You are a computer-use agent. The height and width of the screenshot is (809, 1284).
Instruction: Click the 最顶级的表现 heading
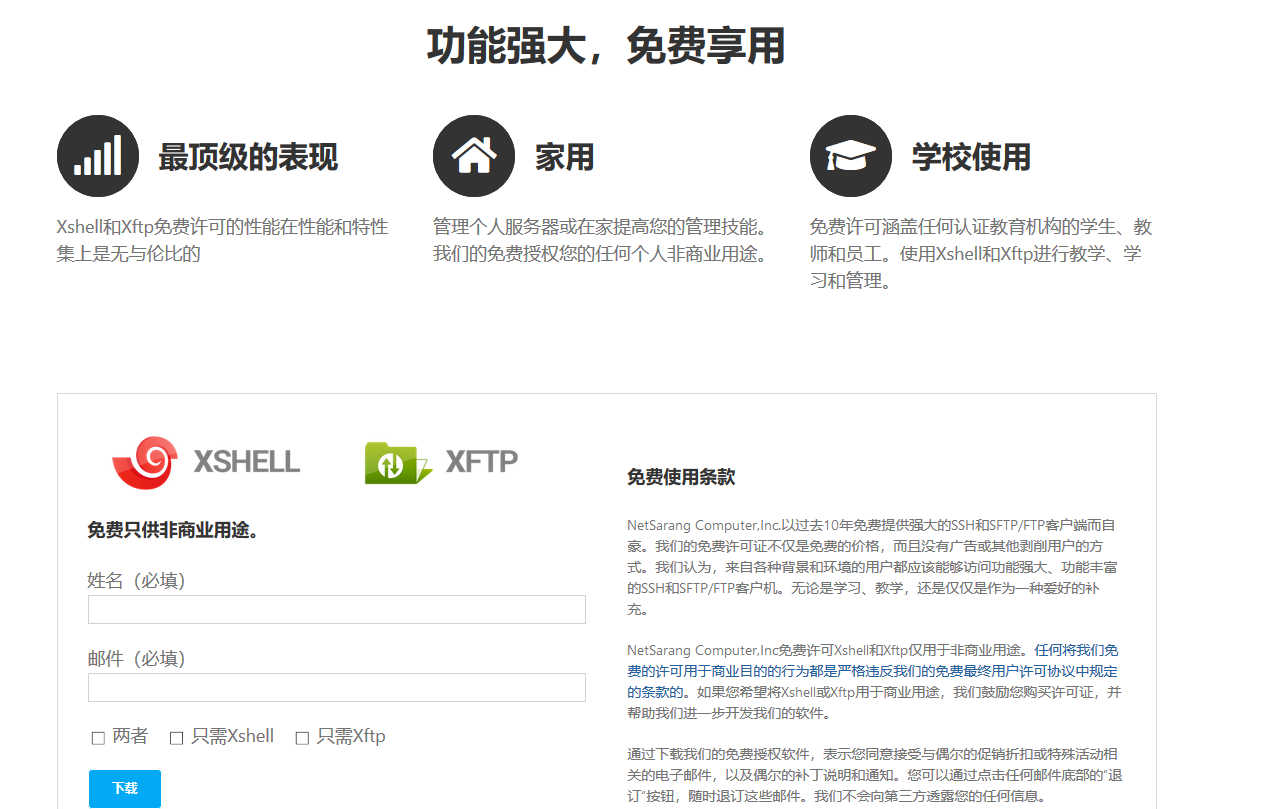point(248,157)
